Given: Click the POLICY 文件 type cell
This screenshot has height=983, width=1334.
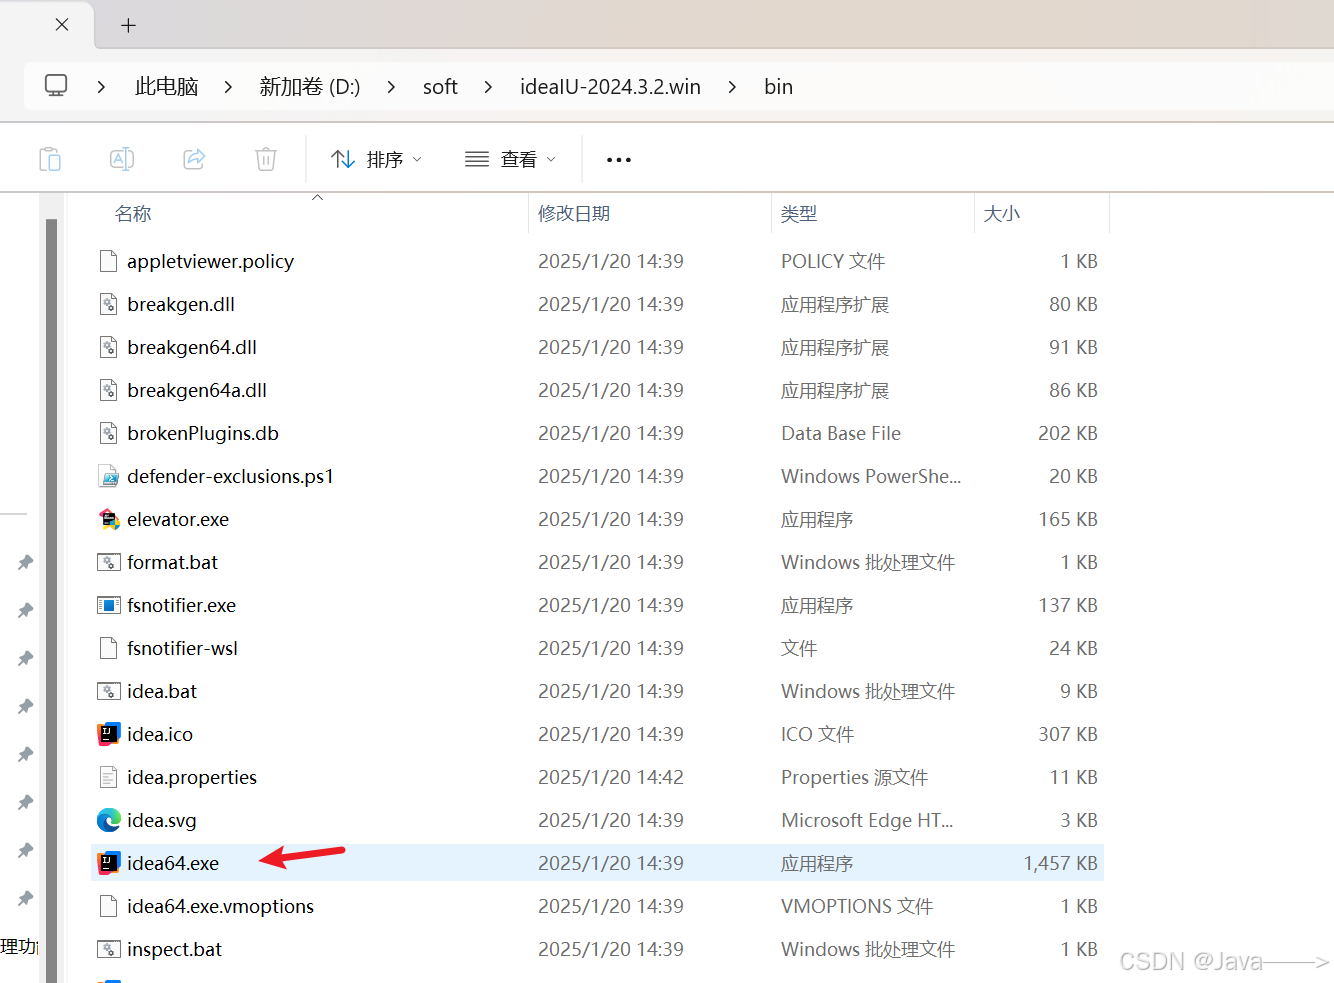Looking at the screenshot, I should click(833, 261).
